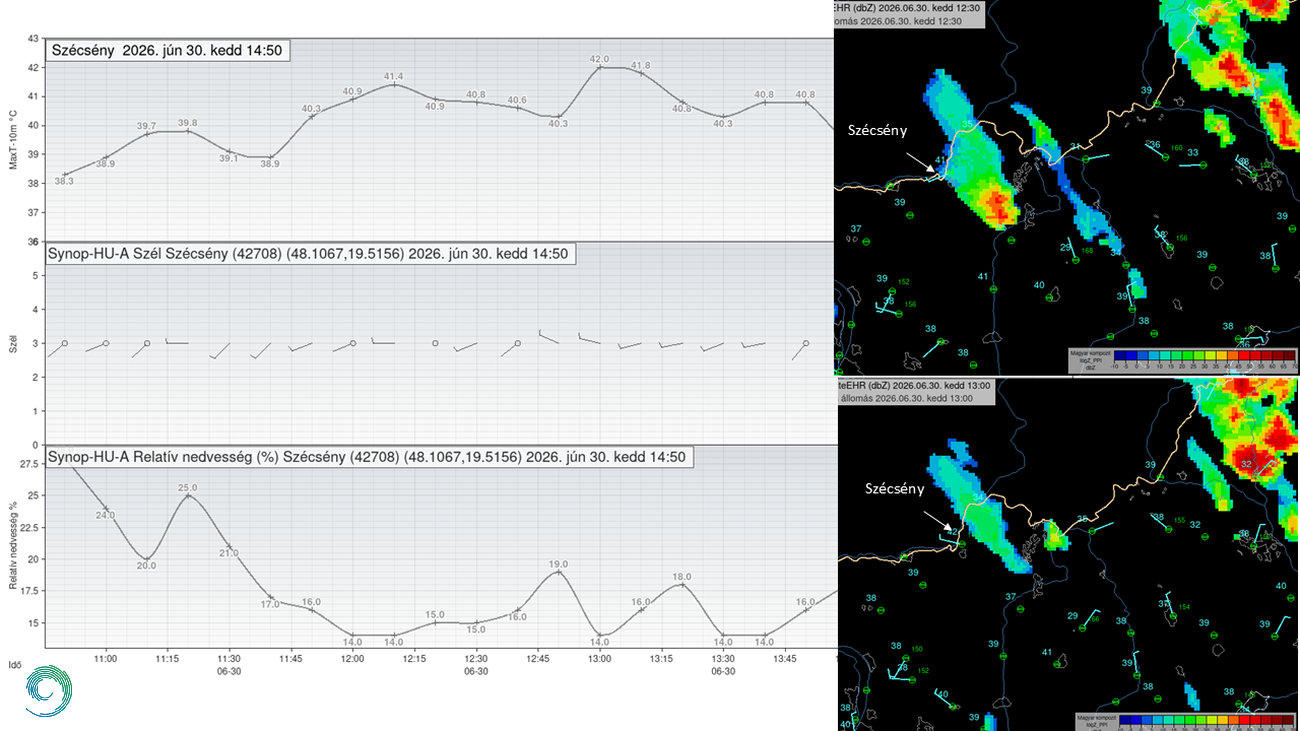Click the Synop-HU-A Szél chart title
The width and height of the screenshot is (1300, 731).
(312, 254)
